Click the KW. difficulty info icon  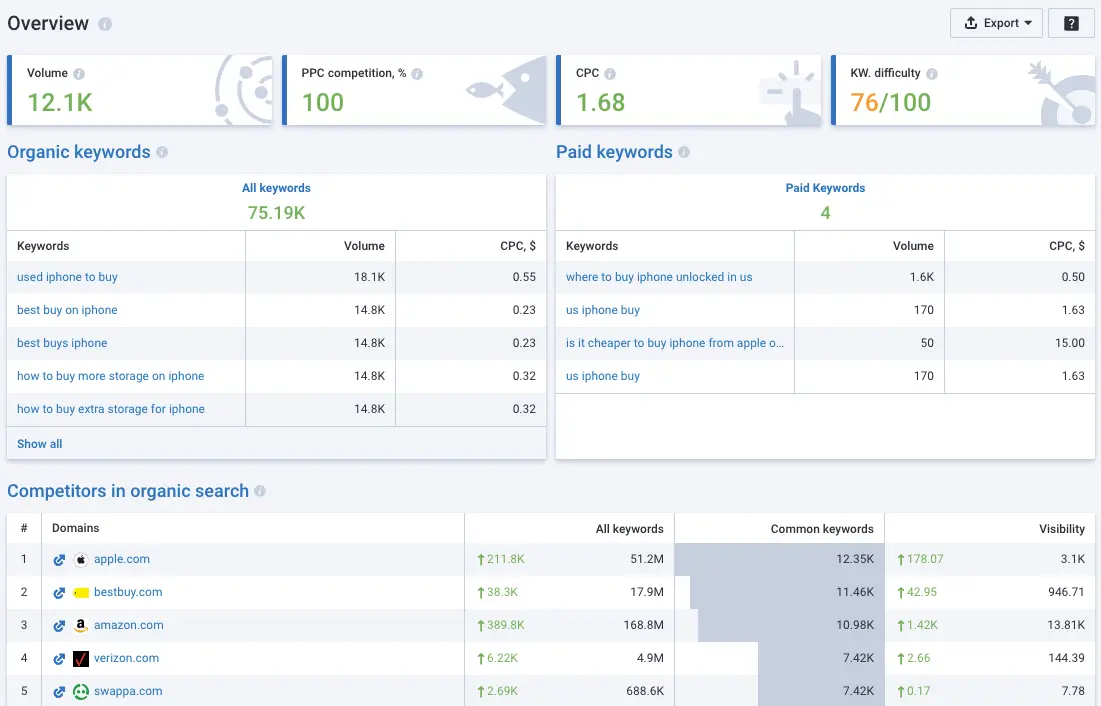[x=931, y=72]
